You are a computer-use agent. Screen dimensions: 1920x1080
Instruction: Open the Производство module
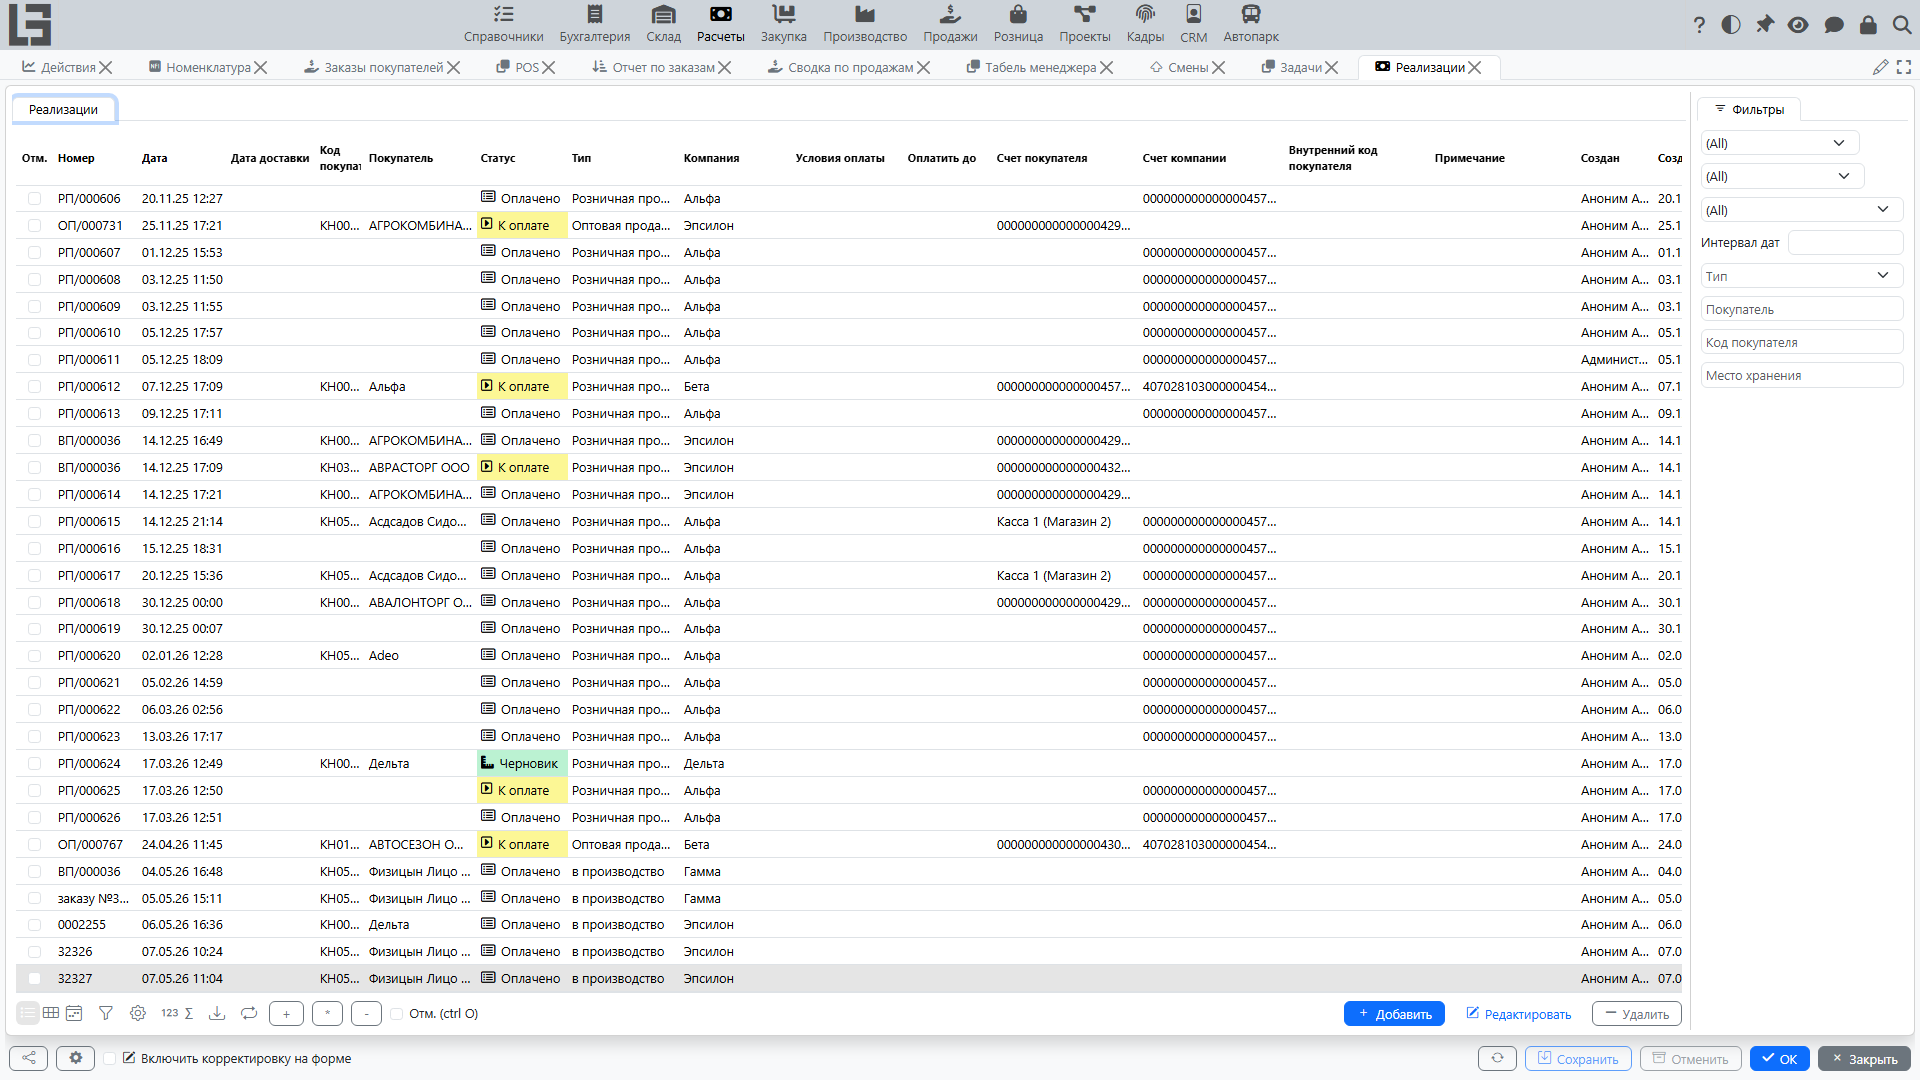[865, 24]
